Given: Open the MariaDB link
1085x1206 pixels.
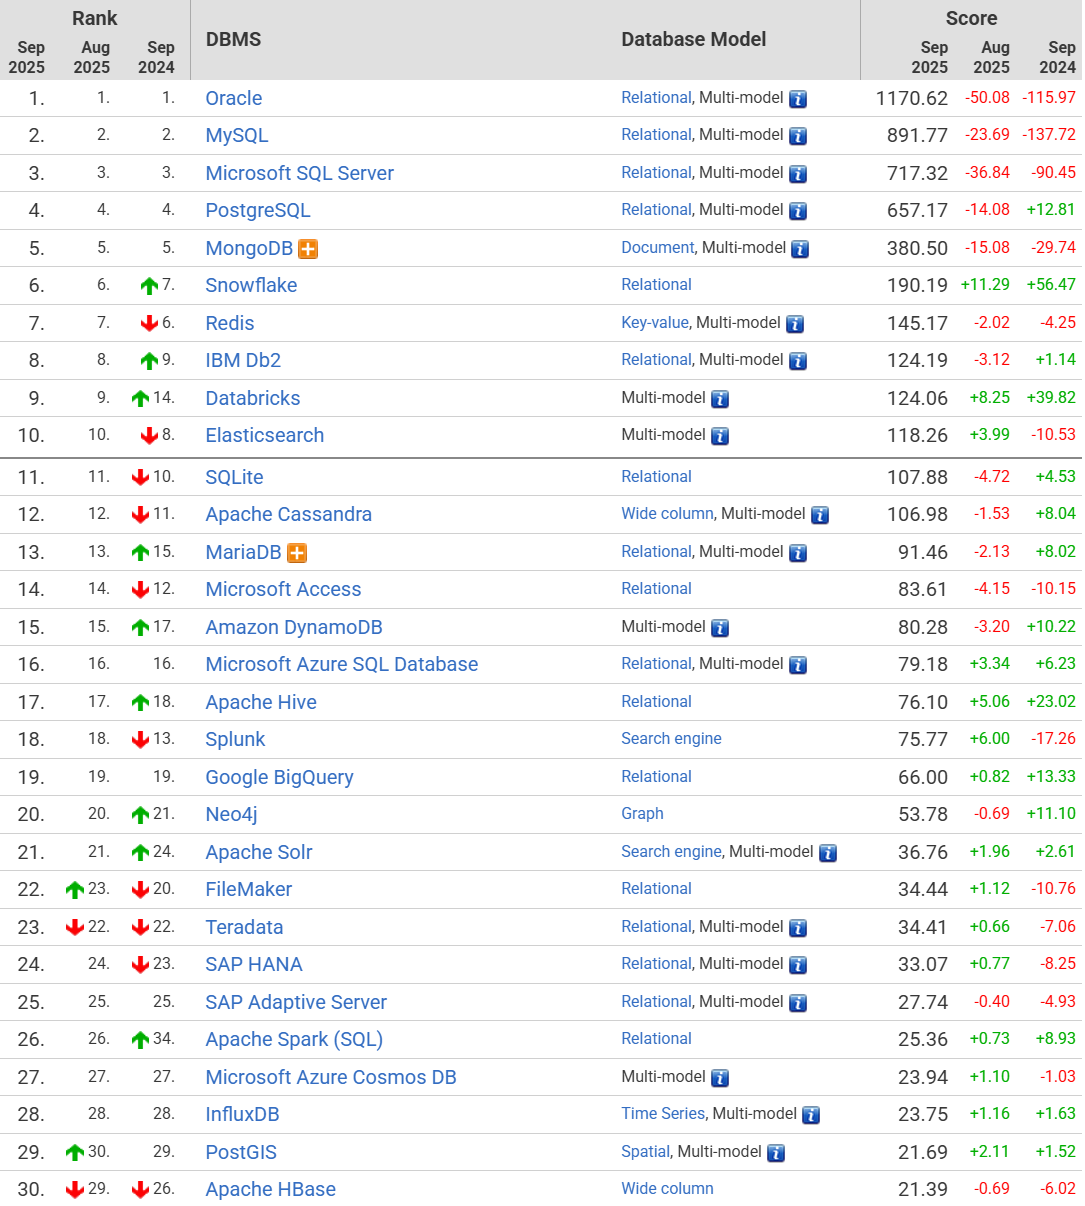Looking at the screenshot, I should tap(244, 552).
